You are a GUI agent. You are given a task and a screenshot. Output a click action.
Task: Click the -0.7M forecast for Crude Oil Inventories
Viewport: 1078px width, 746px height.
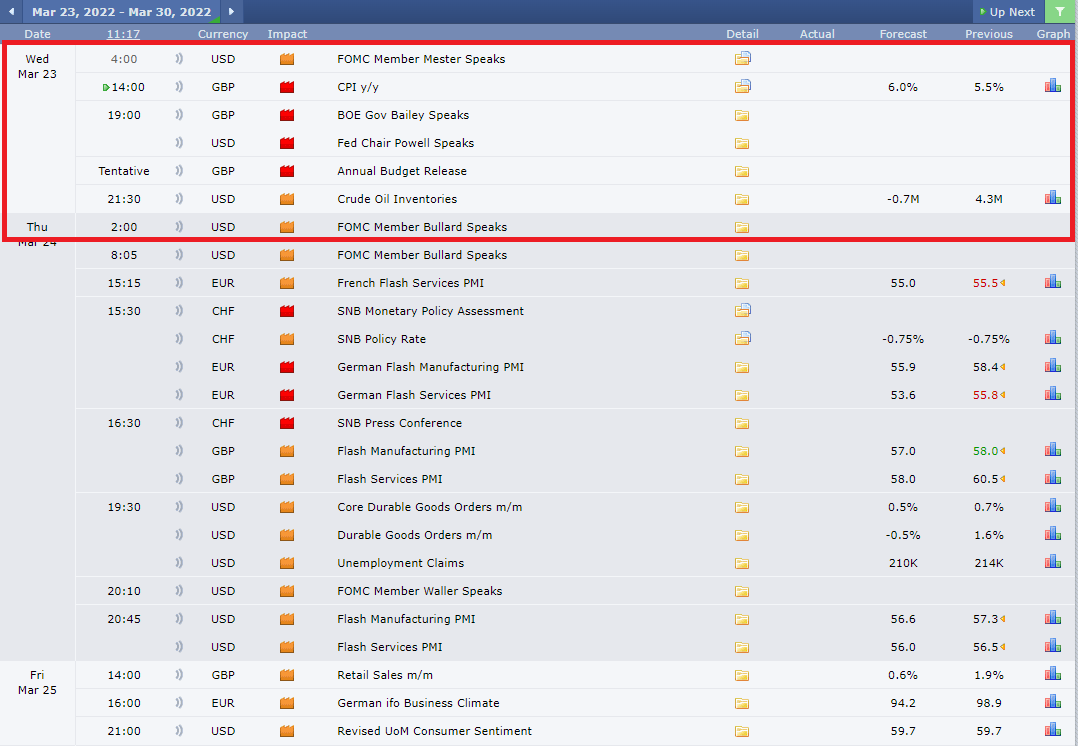903,199
